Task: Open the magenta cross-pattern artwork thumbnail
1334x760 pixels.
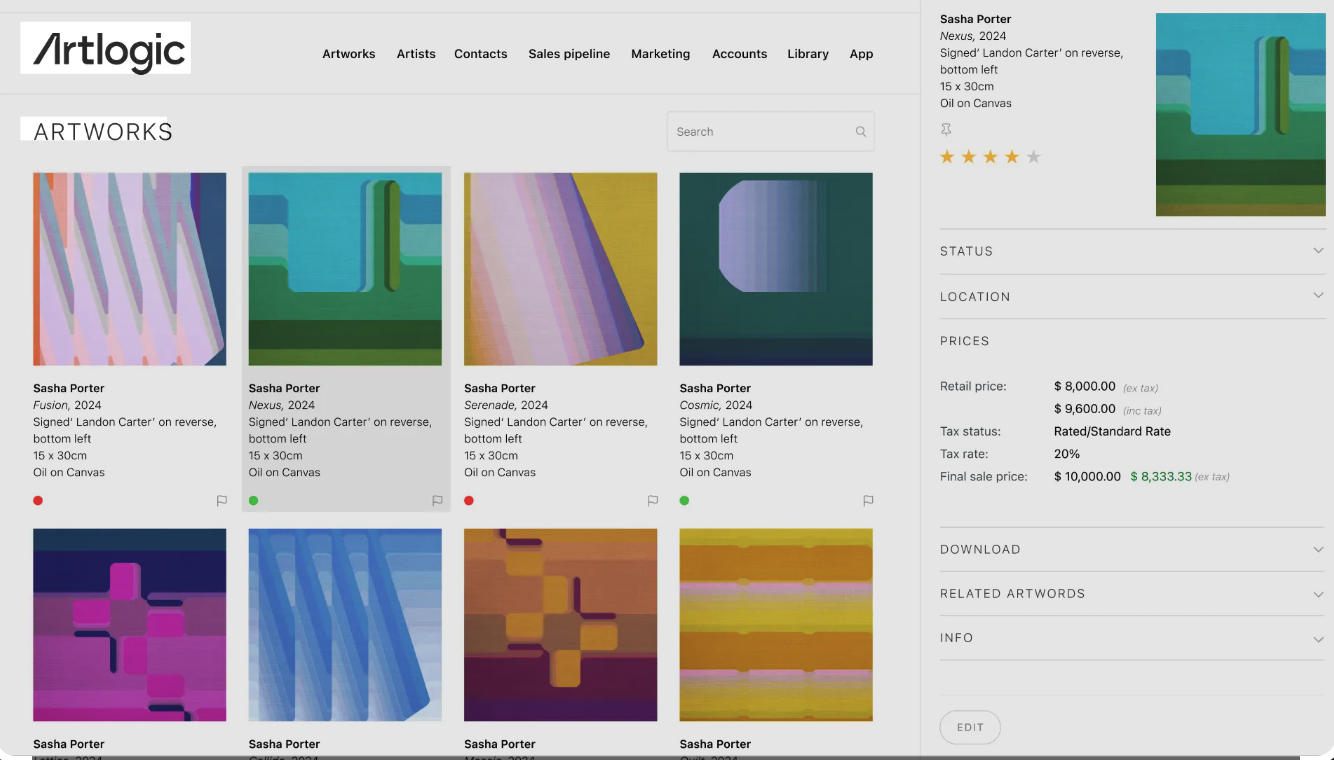Action: 130,625
